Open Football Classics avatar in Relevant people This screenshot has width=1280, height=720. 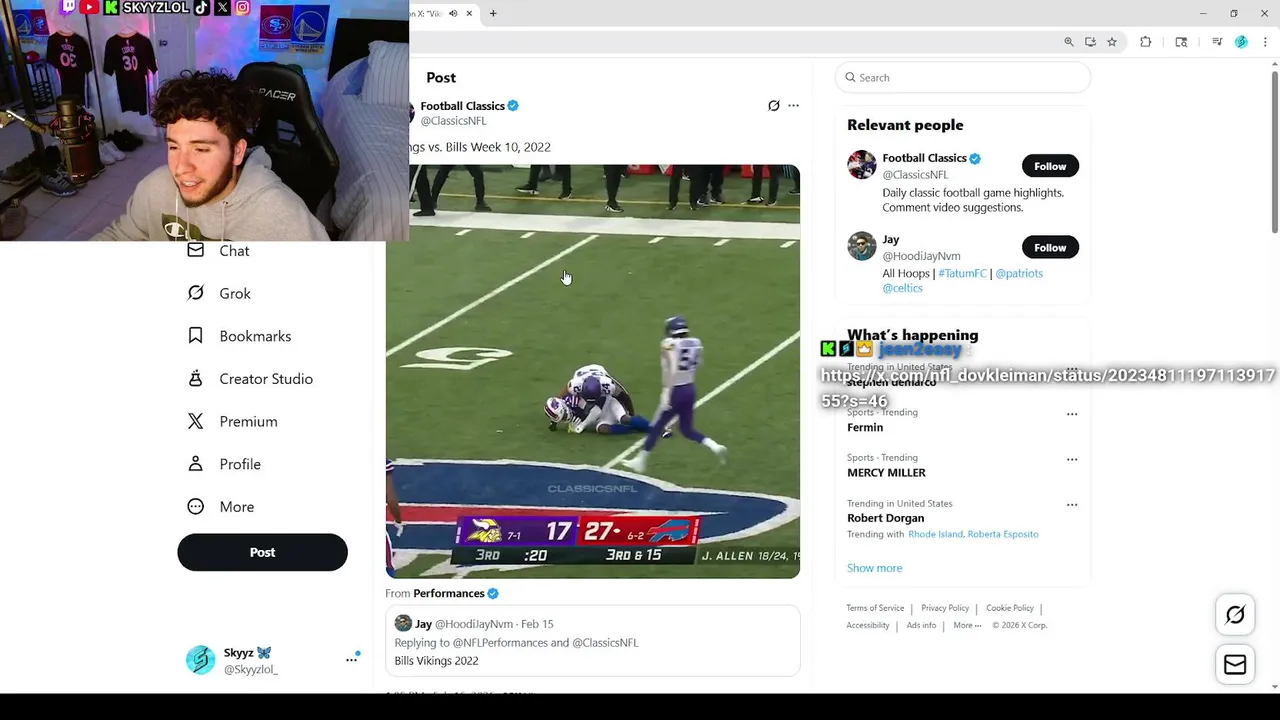pyautogui.click(x=862, y=165)
